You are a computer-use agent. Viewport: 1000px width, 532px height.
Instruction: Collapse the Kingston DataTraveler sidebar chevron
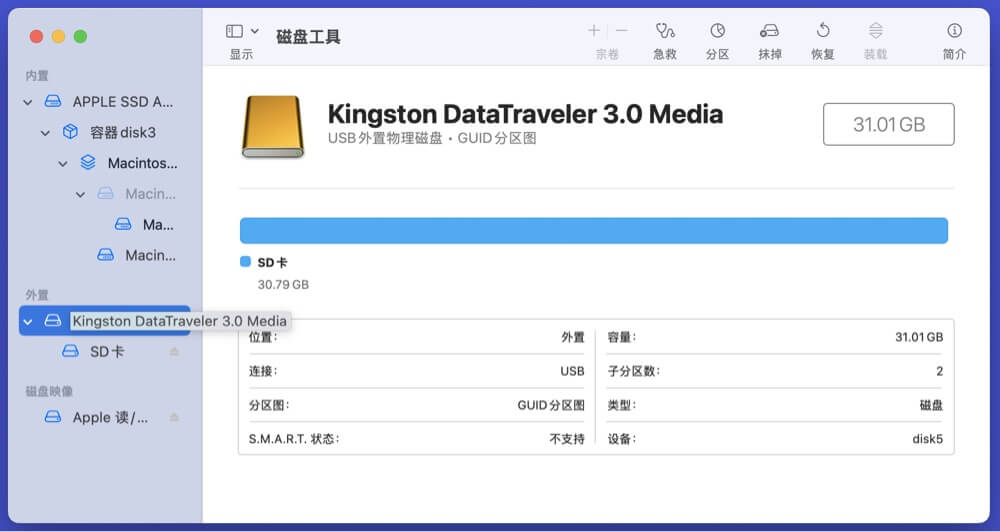[28, 321]
